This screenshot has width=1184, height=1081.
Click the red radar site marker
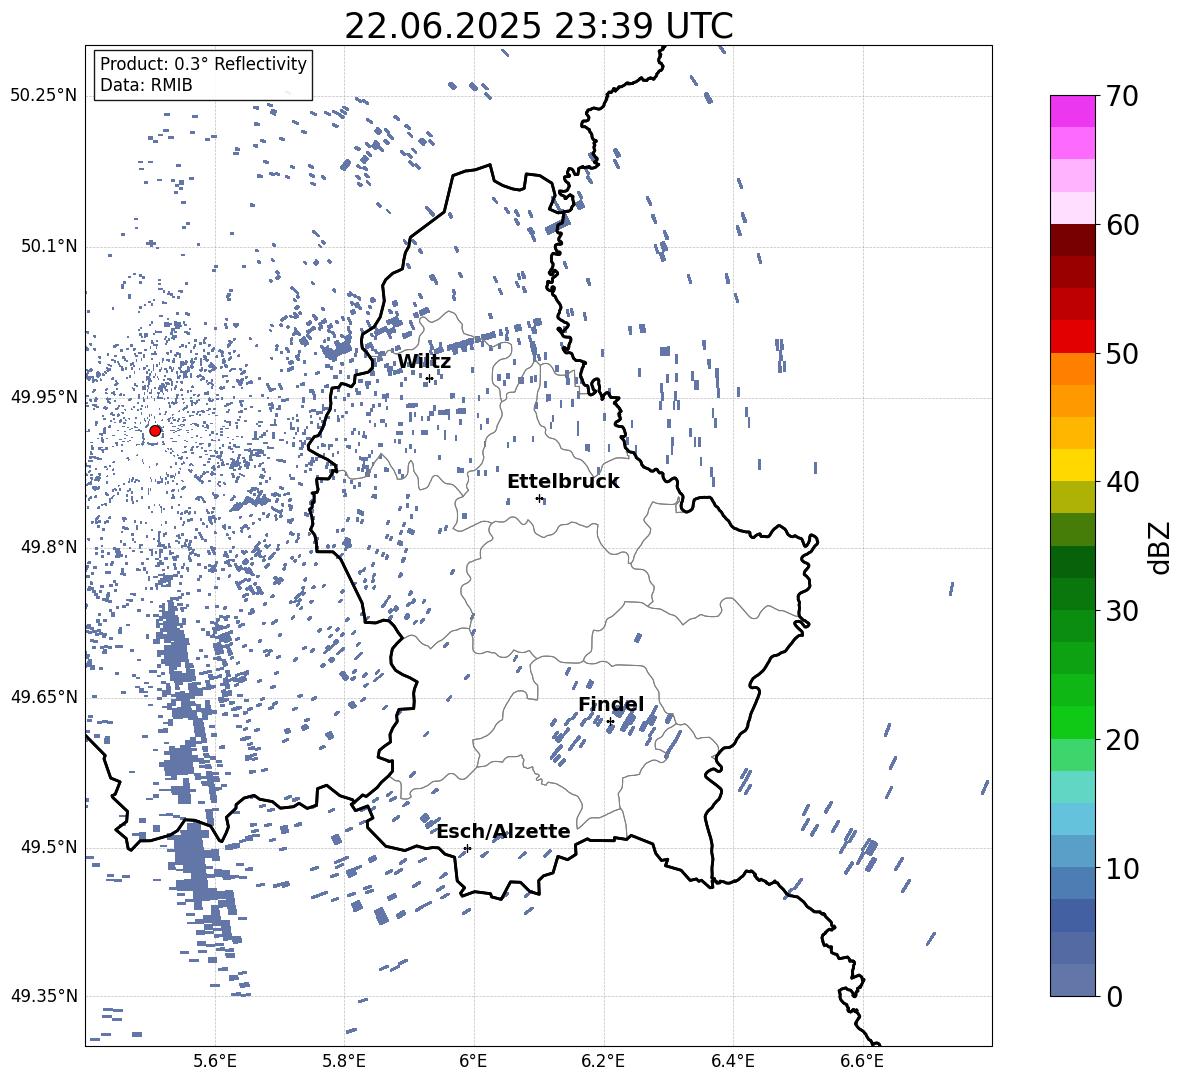pyautogui.click(x=155, y=431)
